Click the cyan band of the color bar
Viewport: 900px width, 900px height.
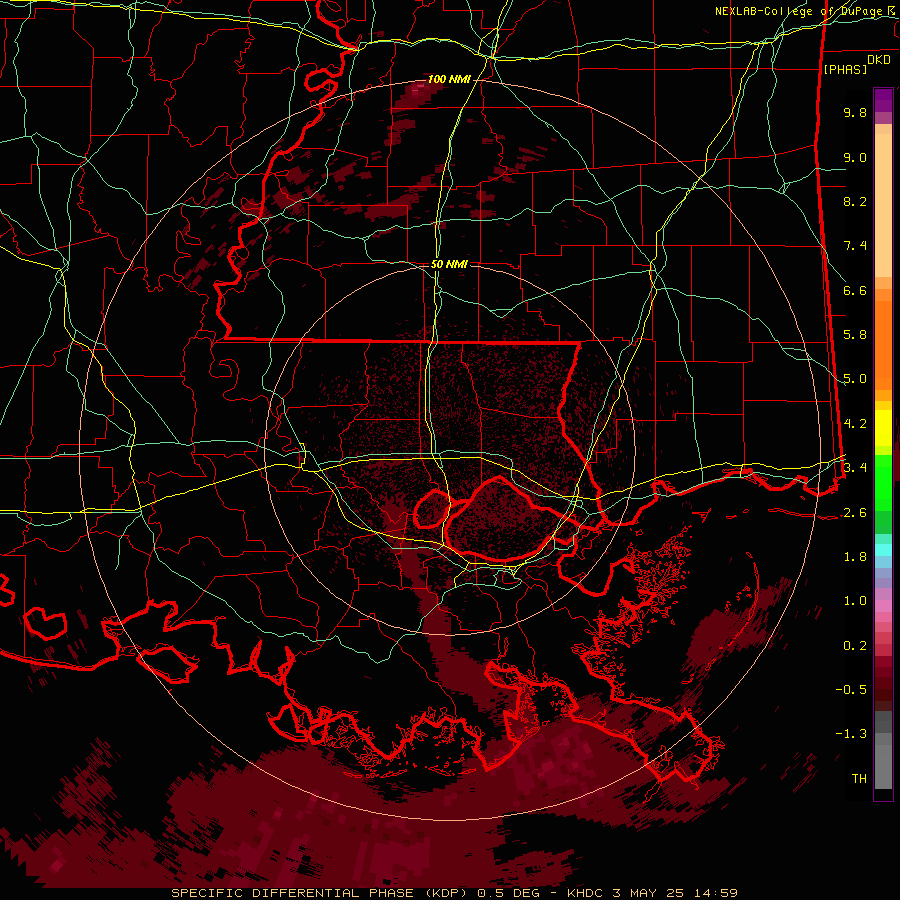[883, 550]
